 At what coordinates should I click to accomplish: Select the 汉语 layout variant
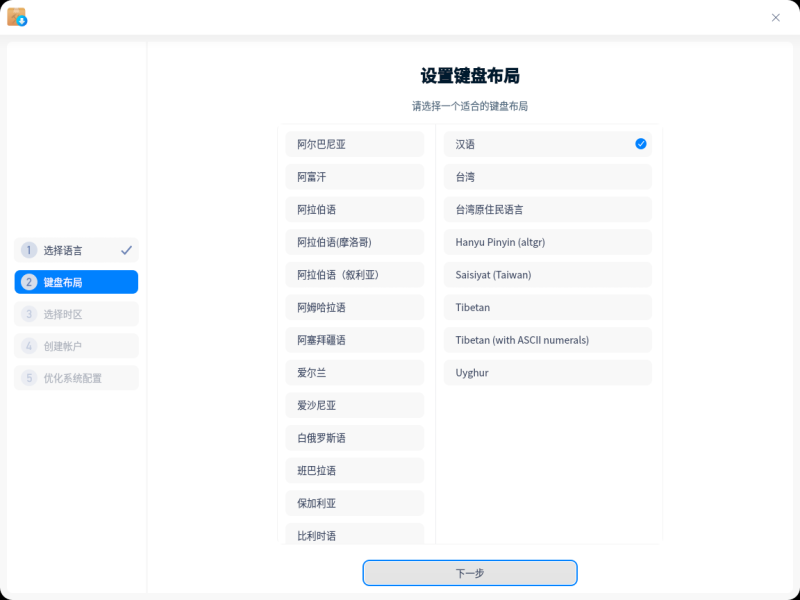click(x=547, y=144)
